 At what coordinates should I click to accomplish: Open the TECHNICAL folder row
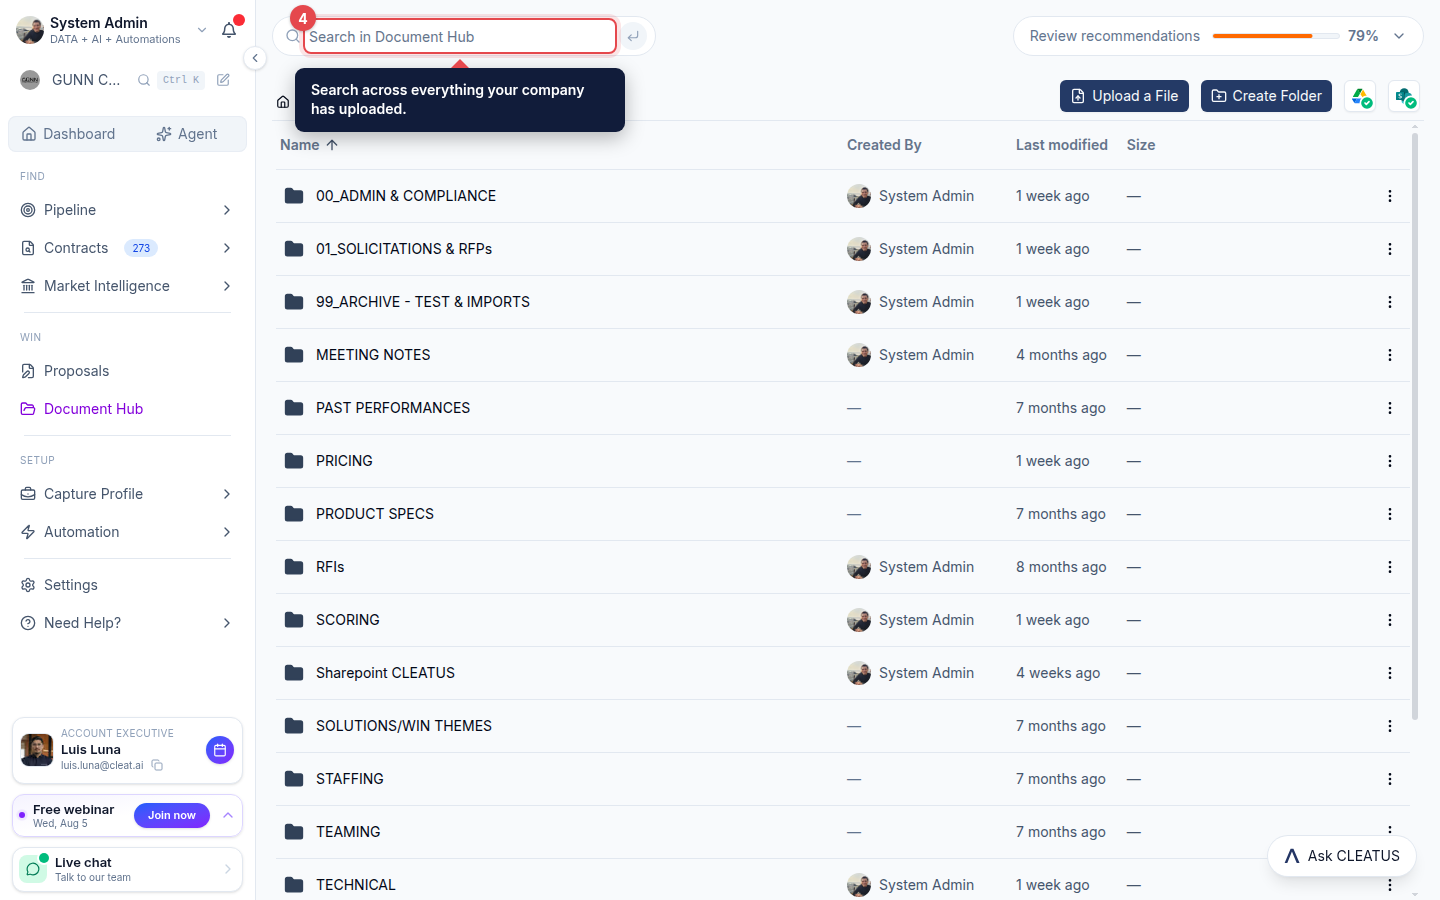tap(842, 885)
